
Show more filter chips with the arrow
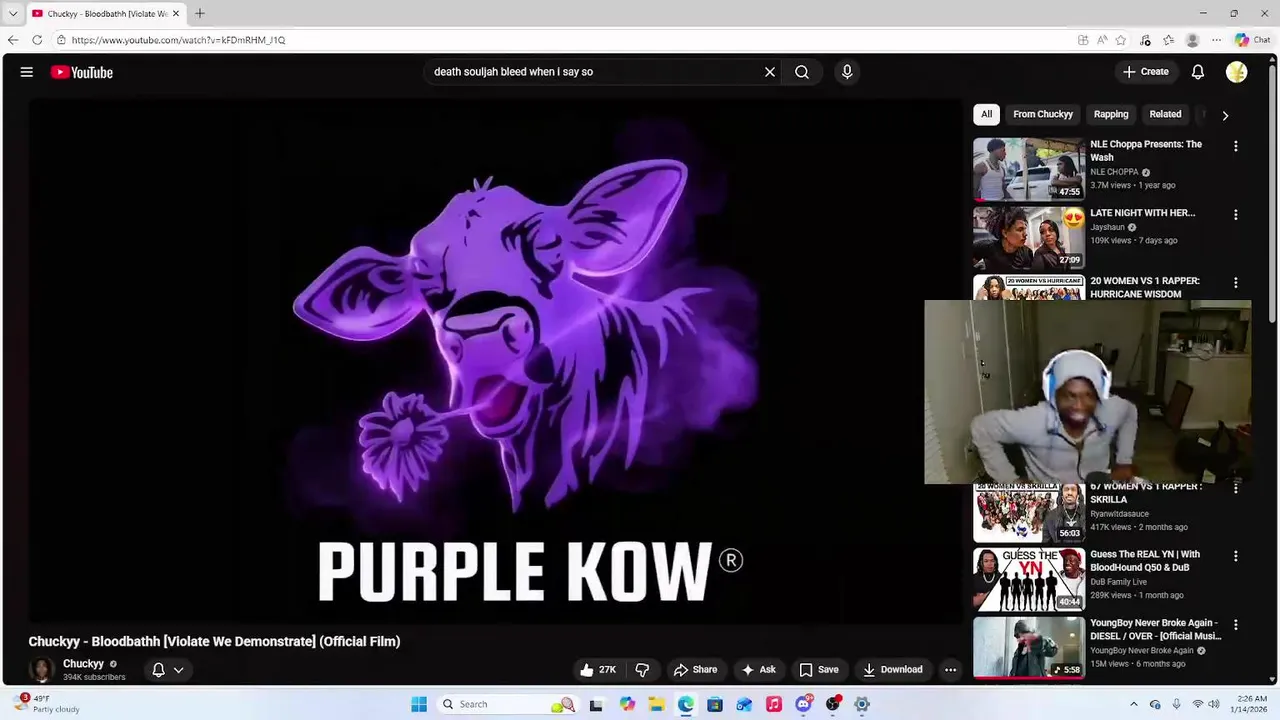coord(1225,115)
